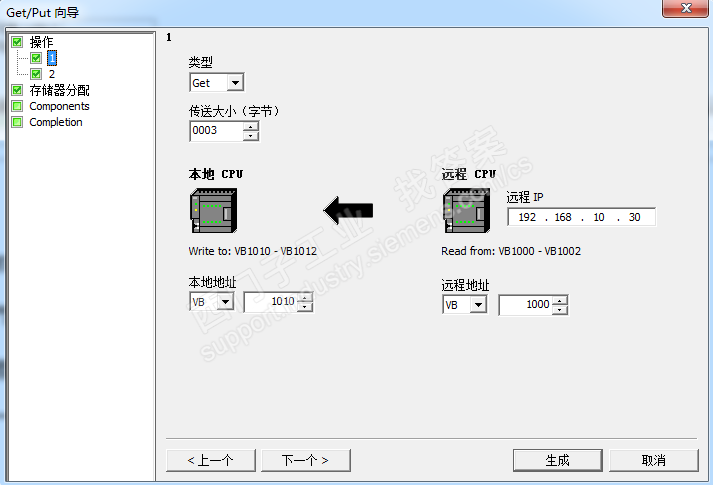Open remote address VB memory area dropdown
This screenshot has width=713, height=485.
[x=478, y=305]
